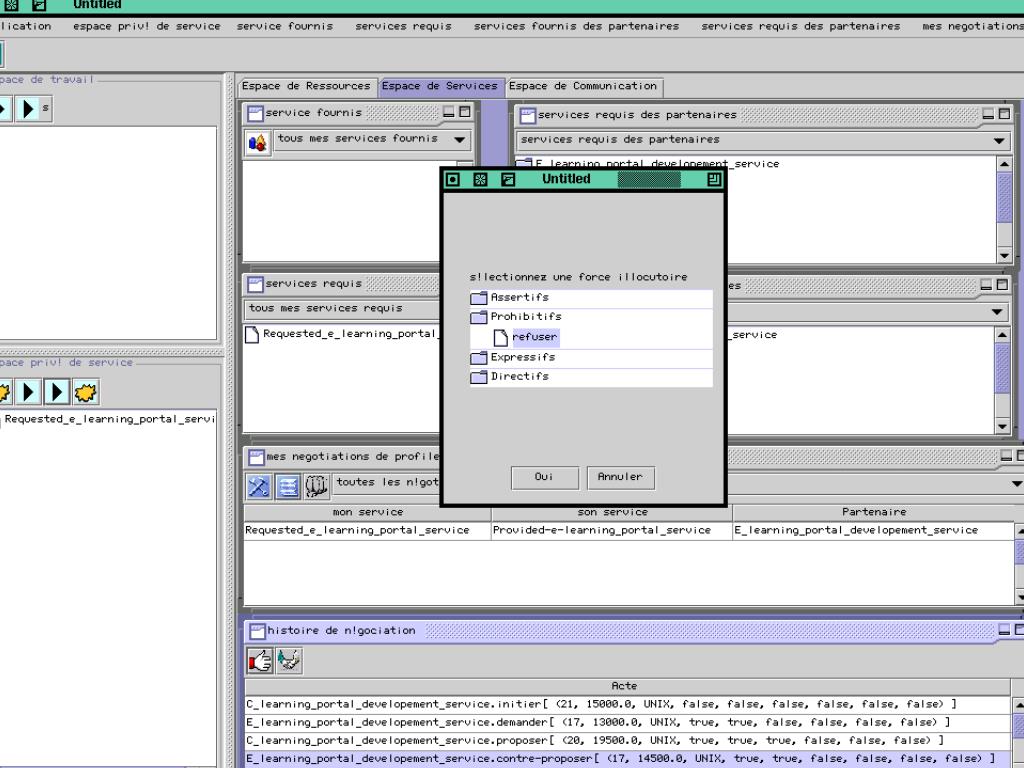Select the 'initier' act row in history
The image size is (1024, 768).
tap(628, 705)
